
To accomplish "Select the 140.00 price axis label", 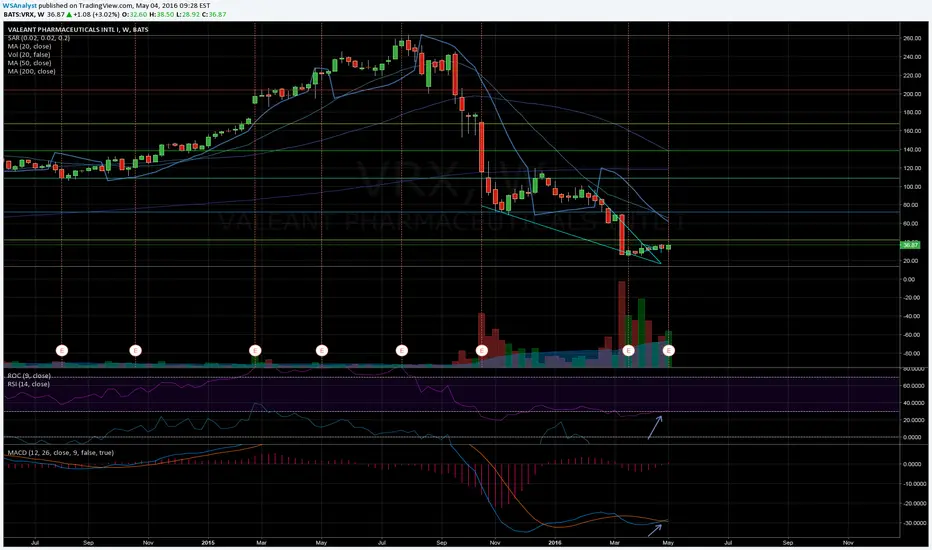I will [x=912, y=150].
